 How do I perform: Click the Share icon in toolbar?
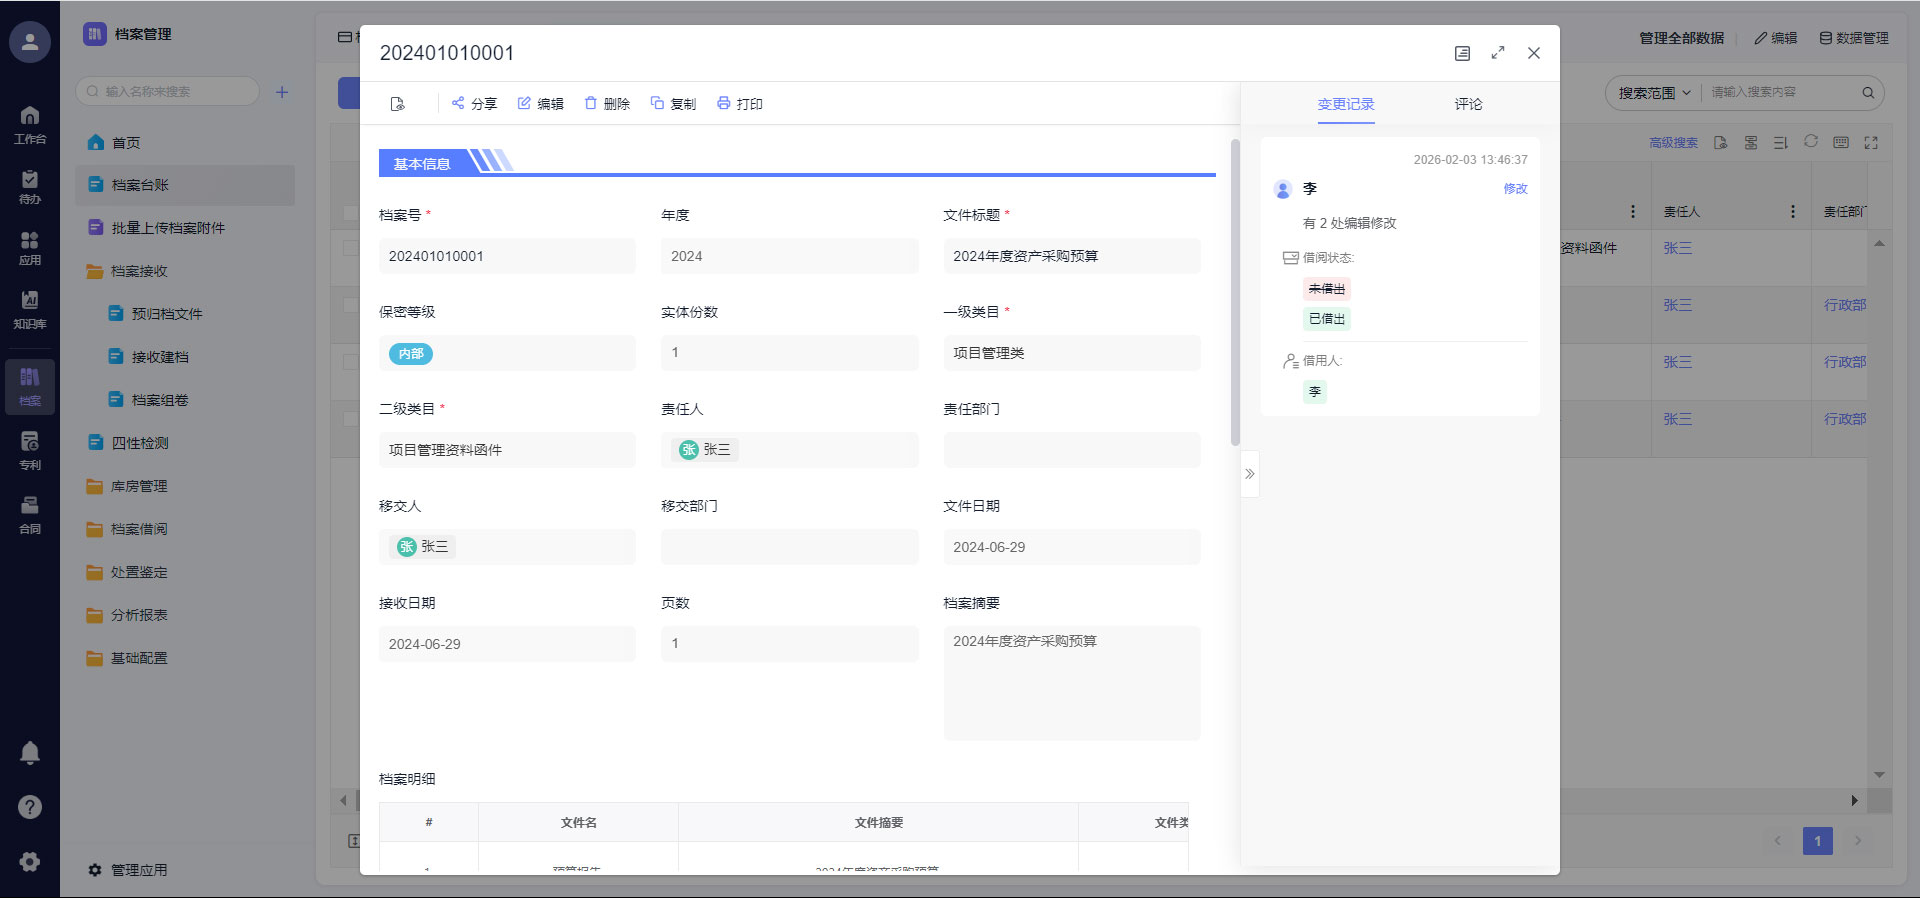tap(458, 103)
